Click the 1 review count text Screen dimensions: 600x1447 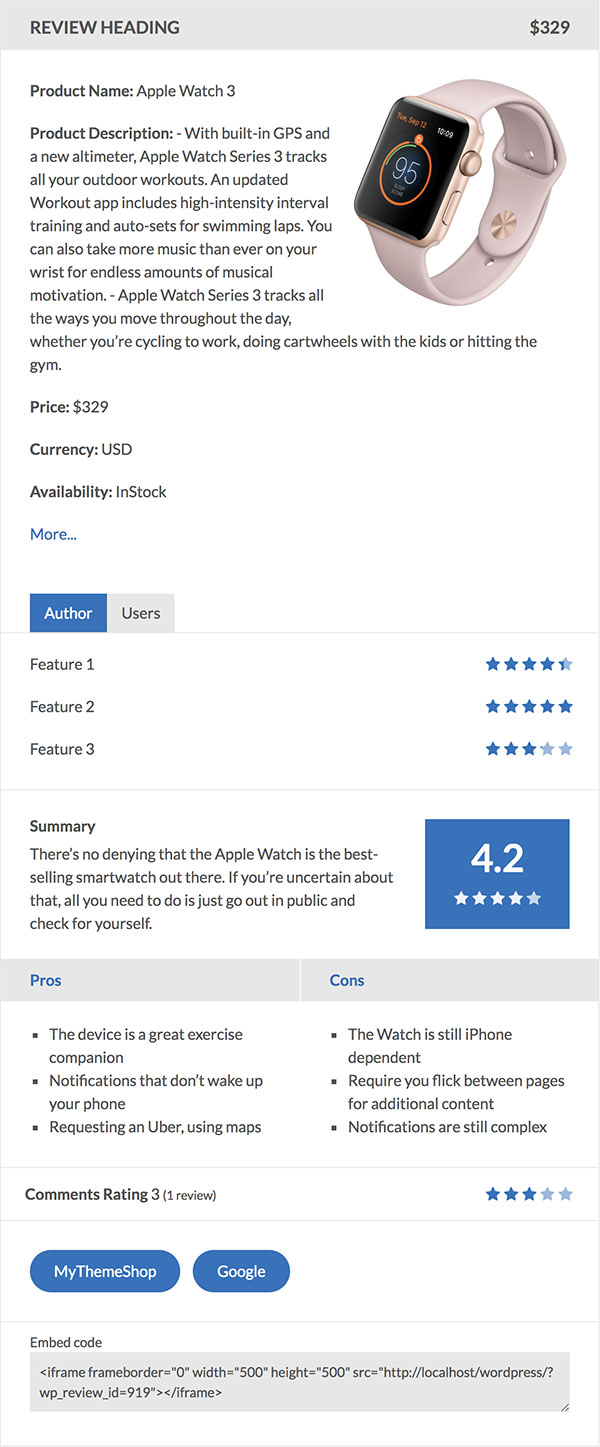tap(190, 1195)
